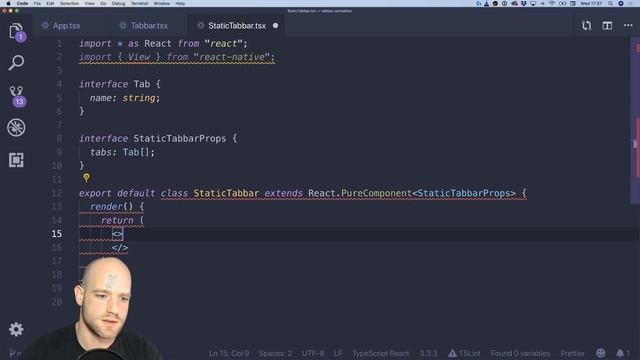
Task: Click the AirPlay display icon in menu bar
Action: pos(533,3)
